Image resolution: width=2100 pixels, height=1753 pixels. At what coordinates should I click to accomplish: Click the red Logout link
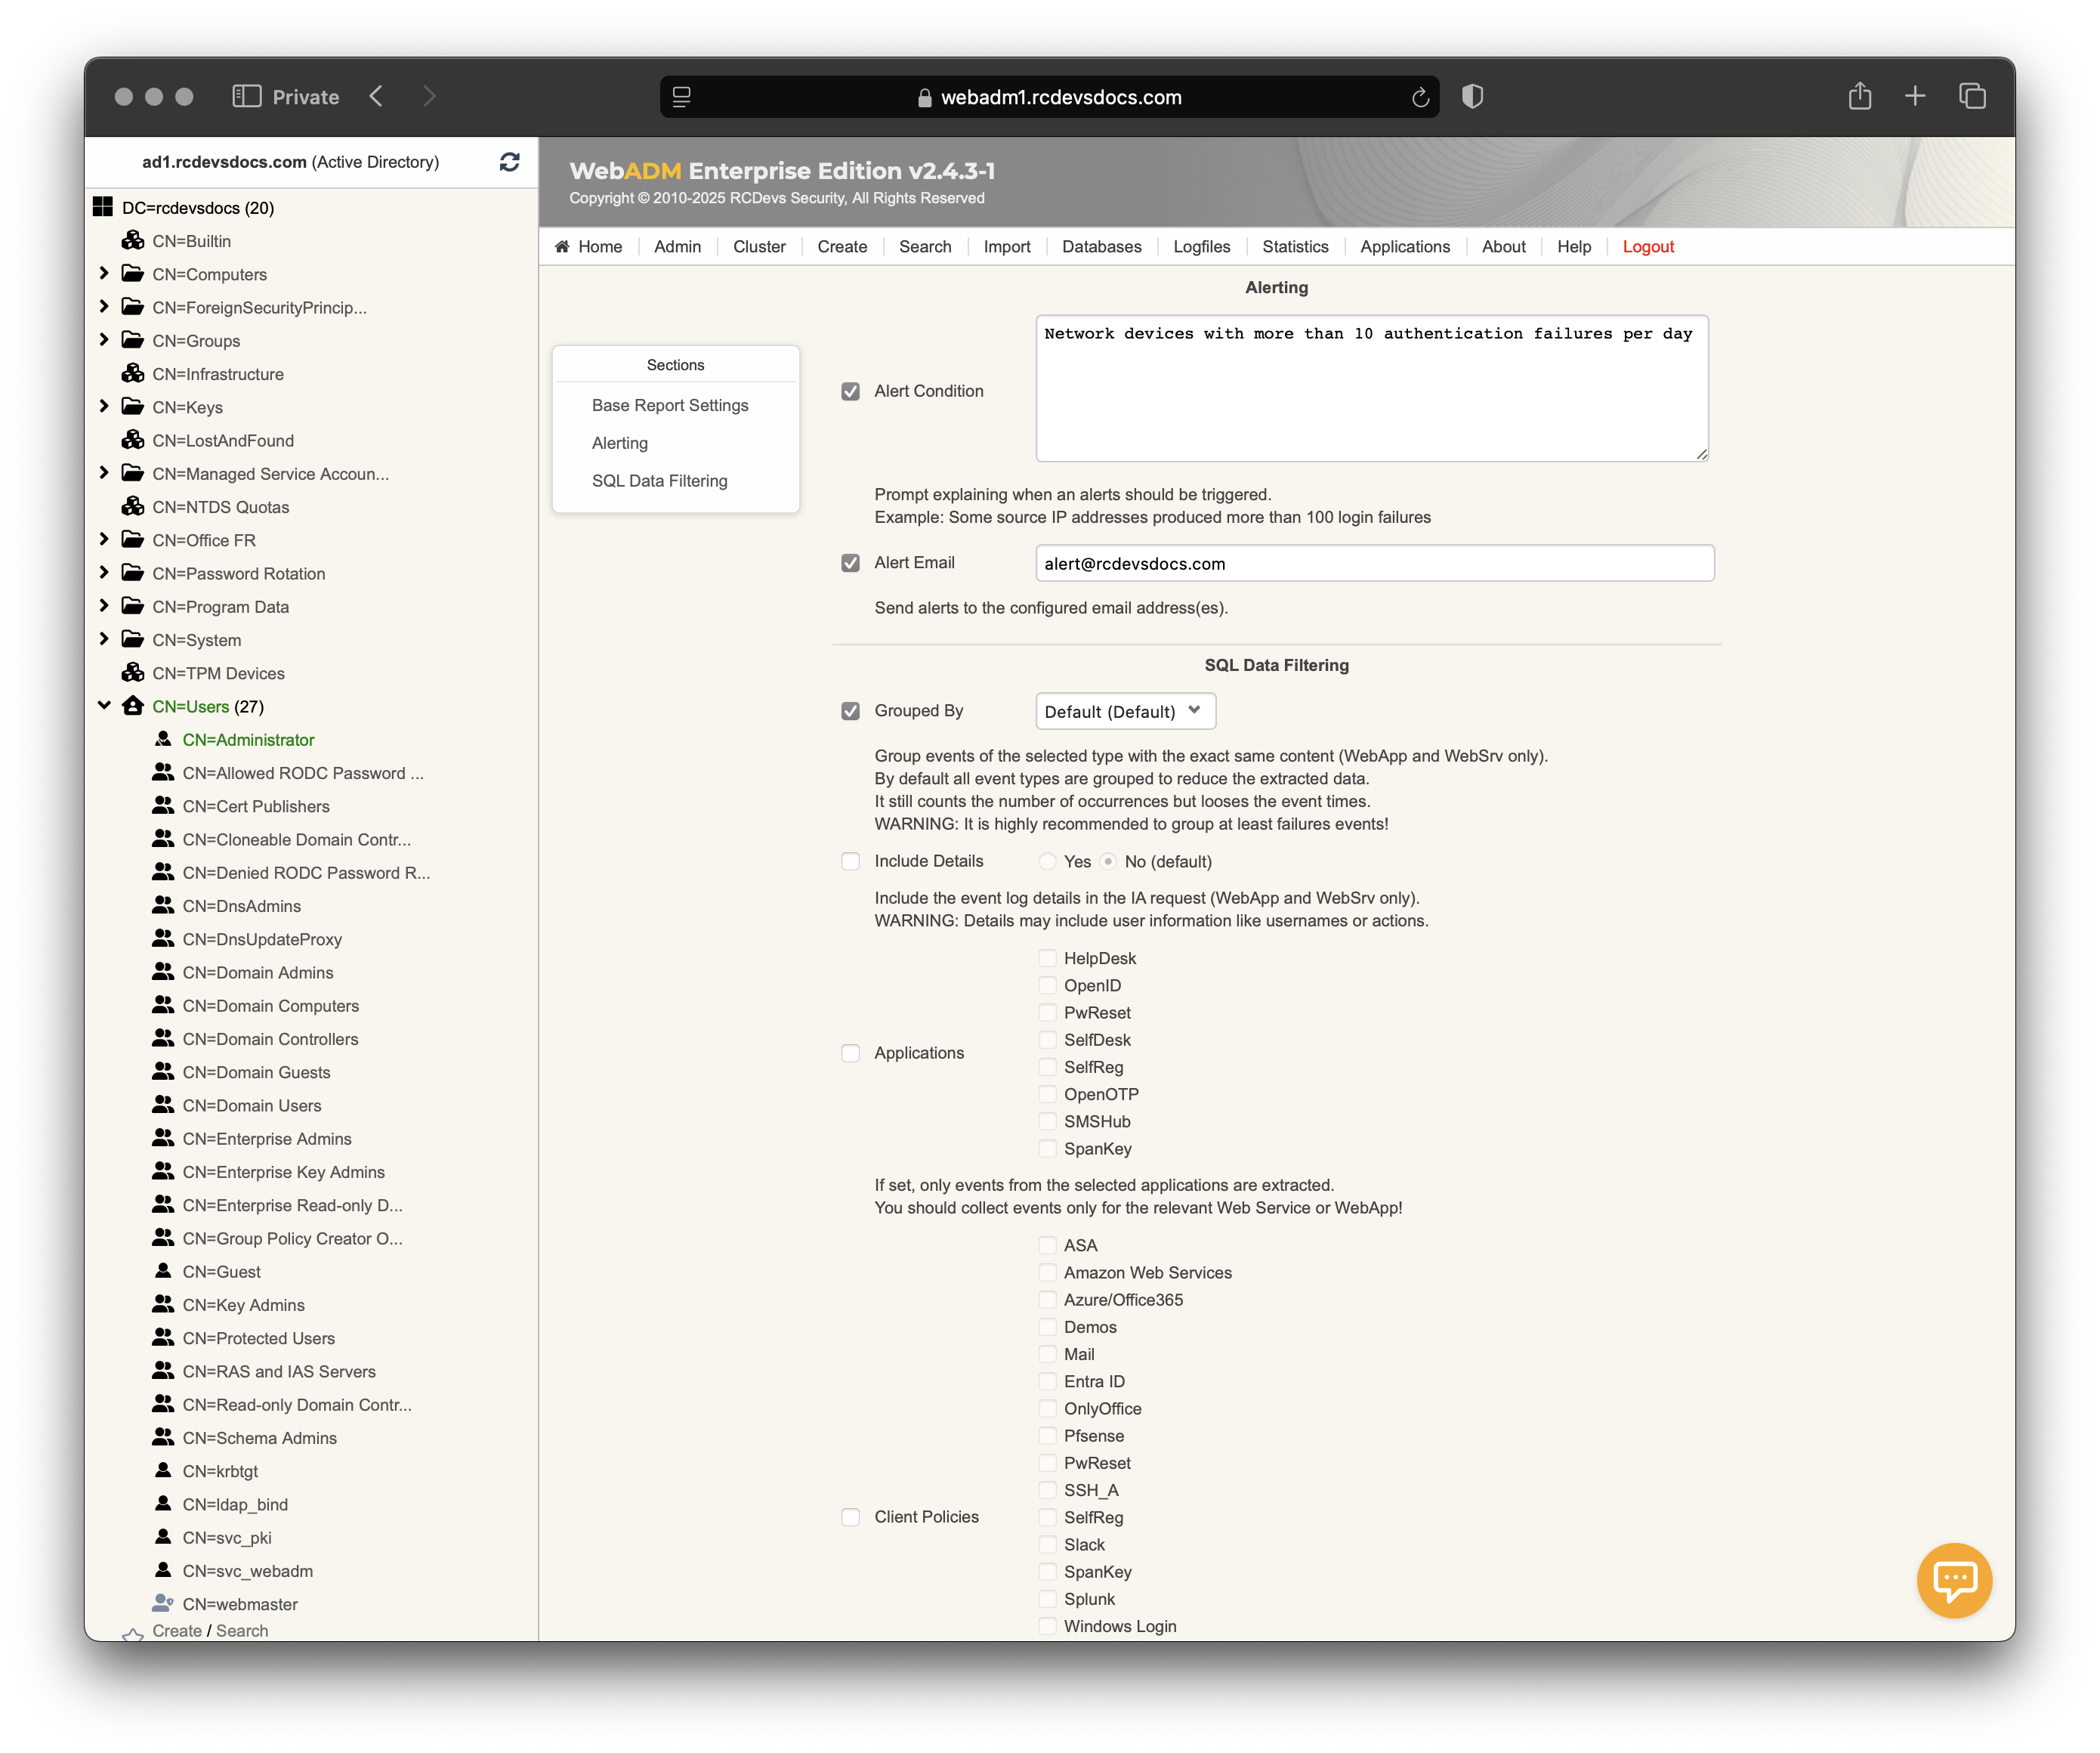[x=1647, y=247]
